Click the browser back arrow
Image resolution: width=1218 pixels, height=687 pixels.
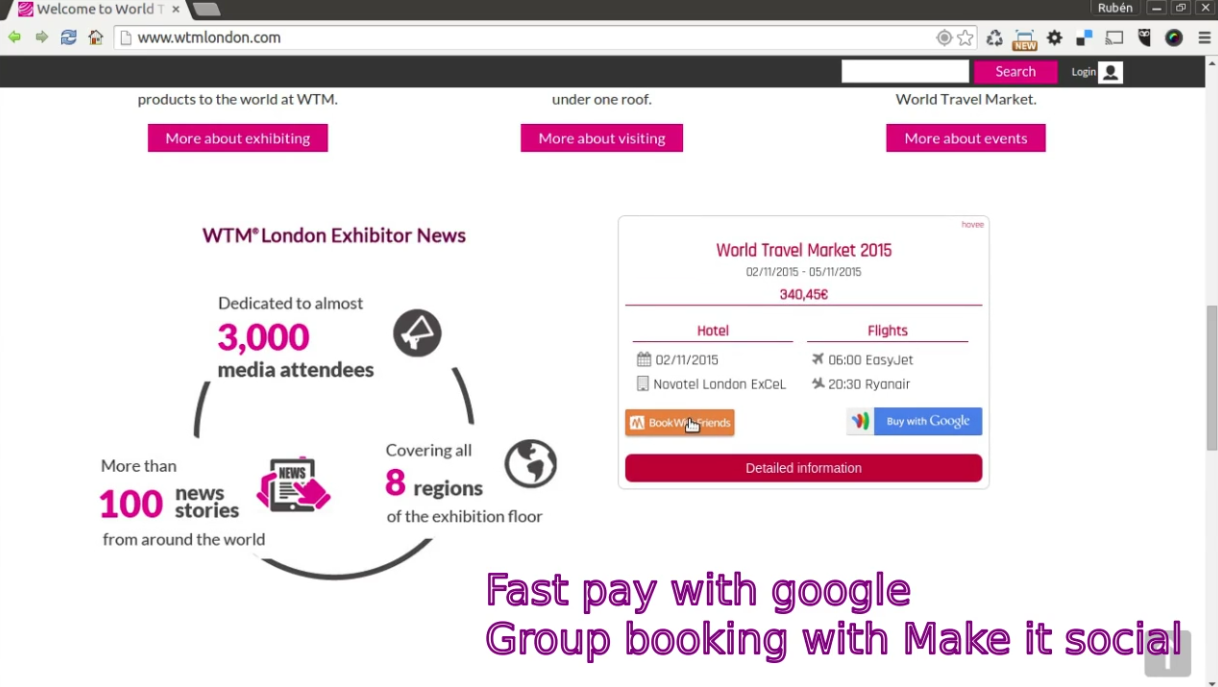pos(14,37)
